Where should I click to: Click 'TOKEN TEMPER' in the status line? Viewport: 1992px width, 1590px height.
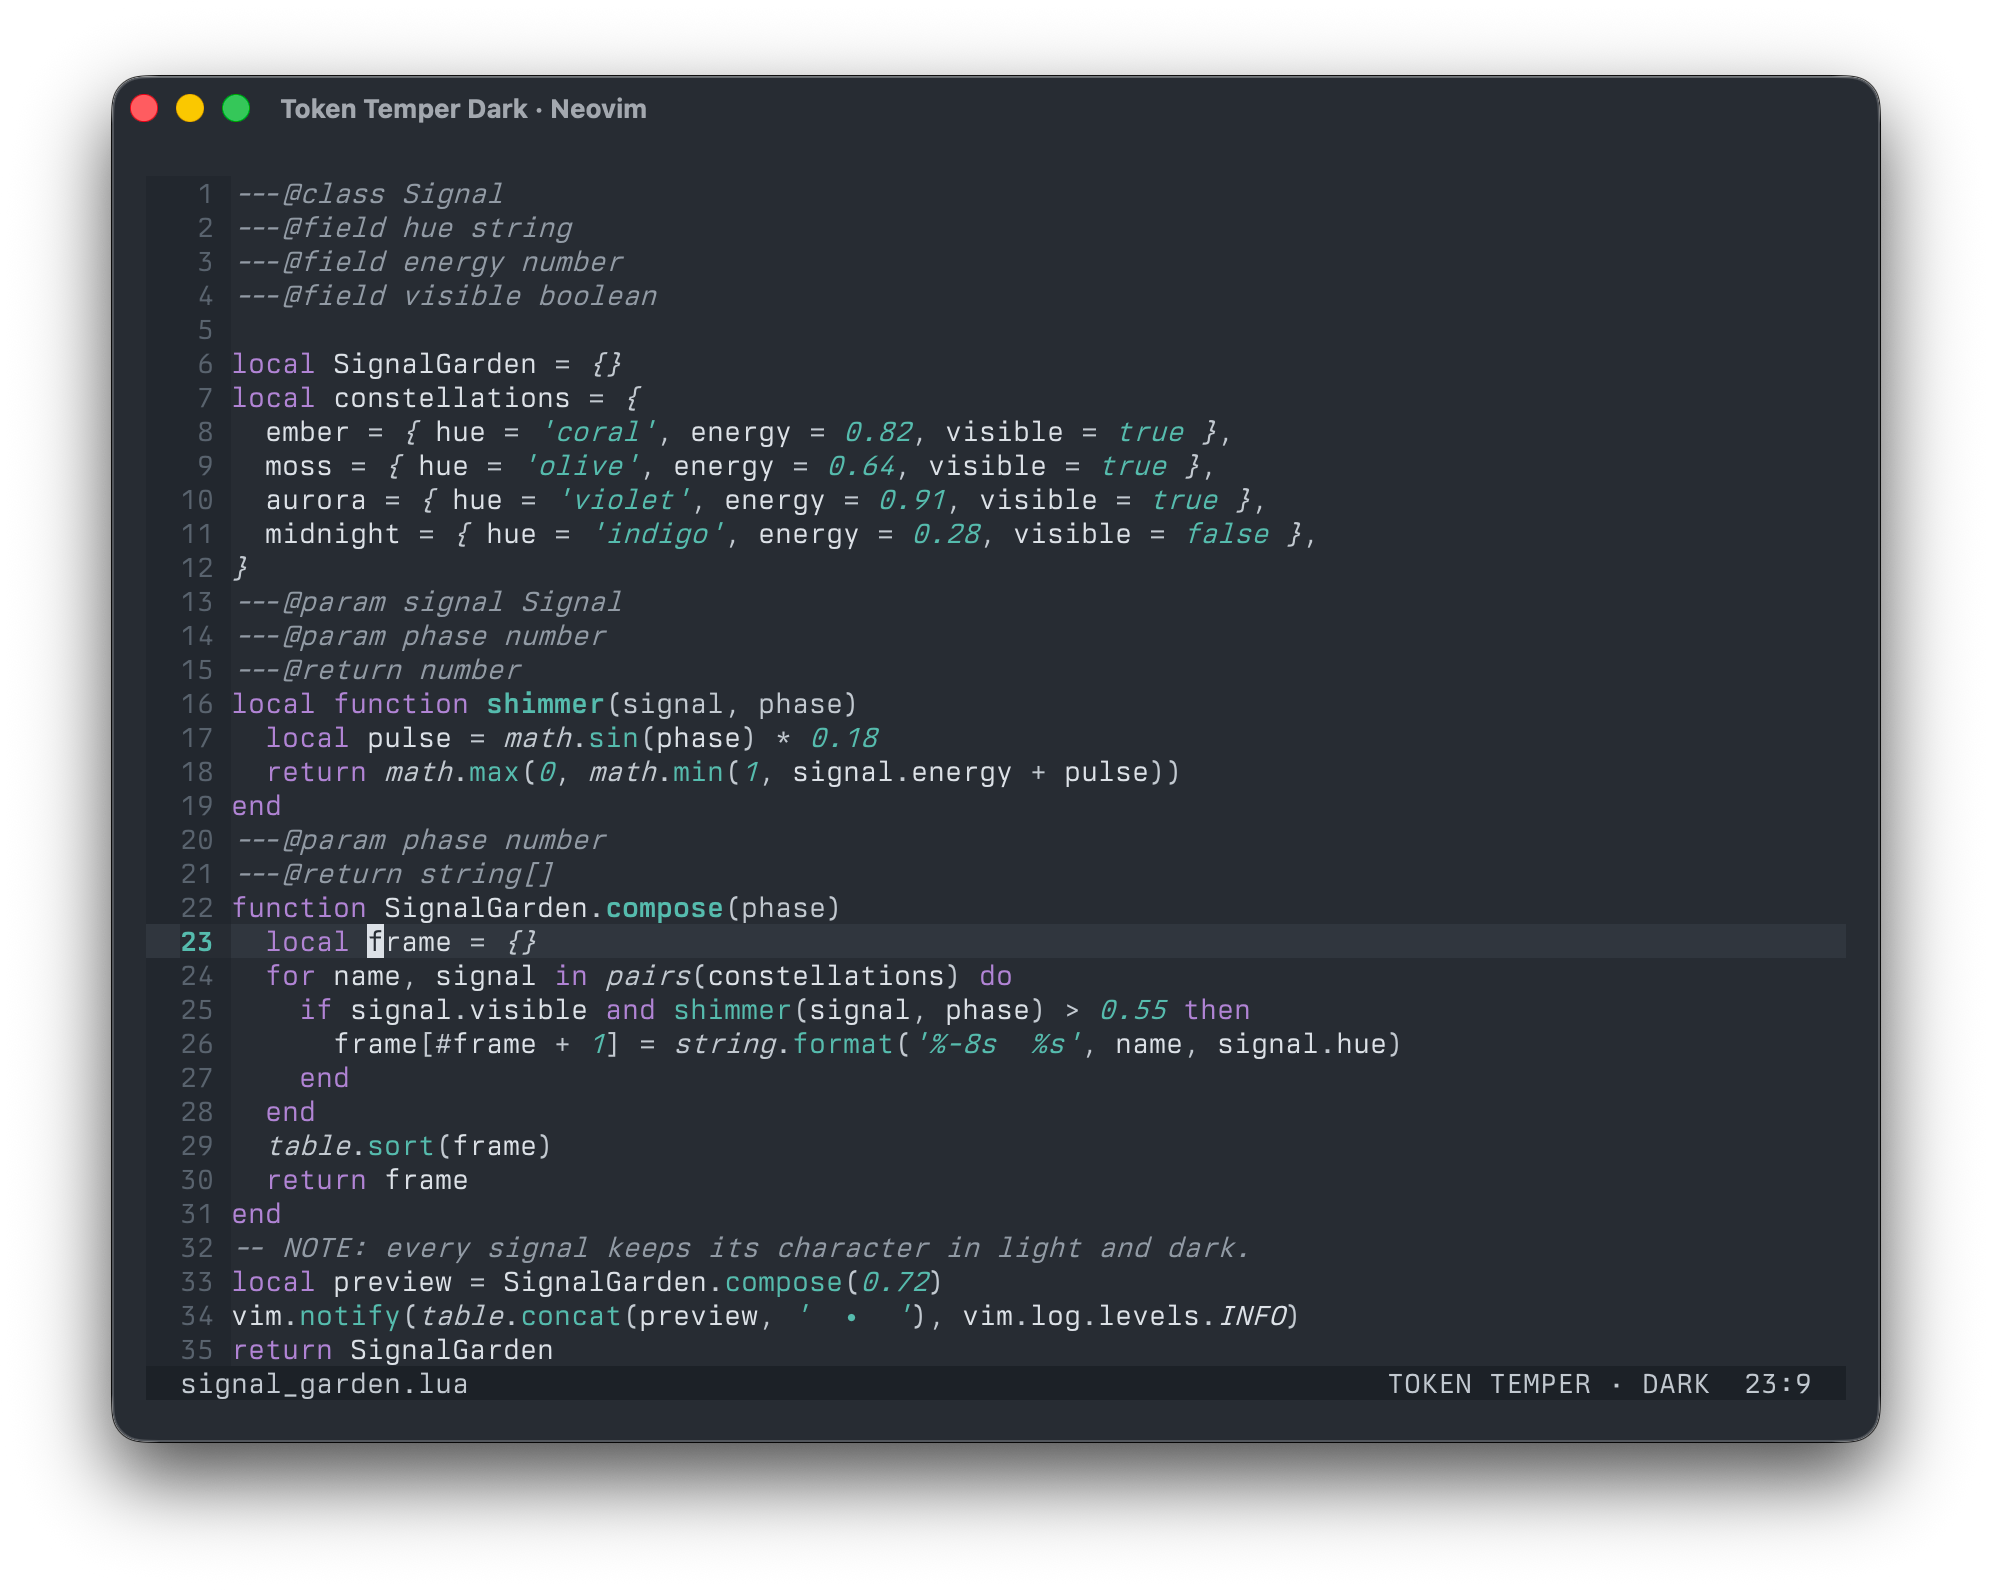pos(1488,1384)
